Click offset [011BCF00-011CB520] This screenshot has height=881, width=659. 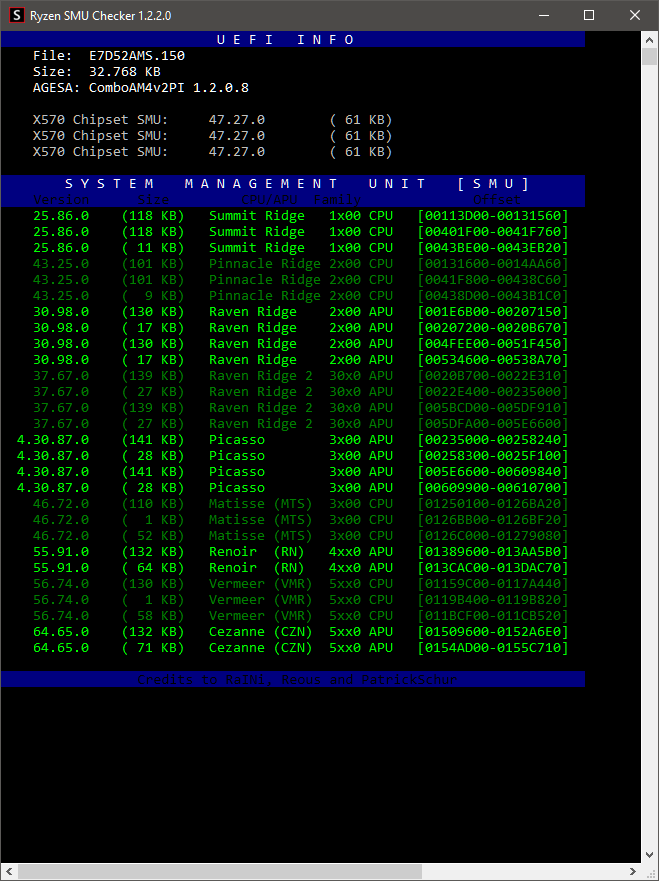point(493,616)
